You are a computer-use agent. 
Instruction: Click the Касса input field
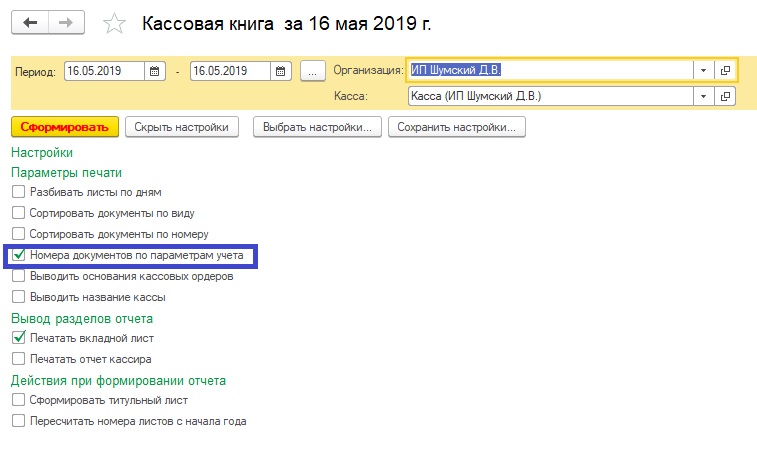point(550,96)
